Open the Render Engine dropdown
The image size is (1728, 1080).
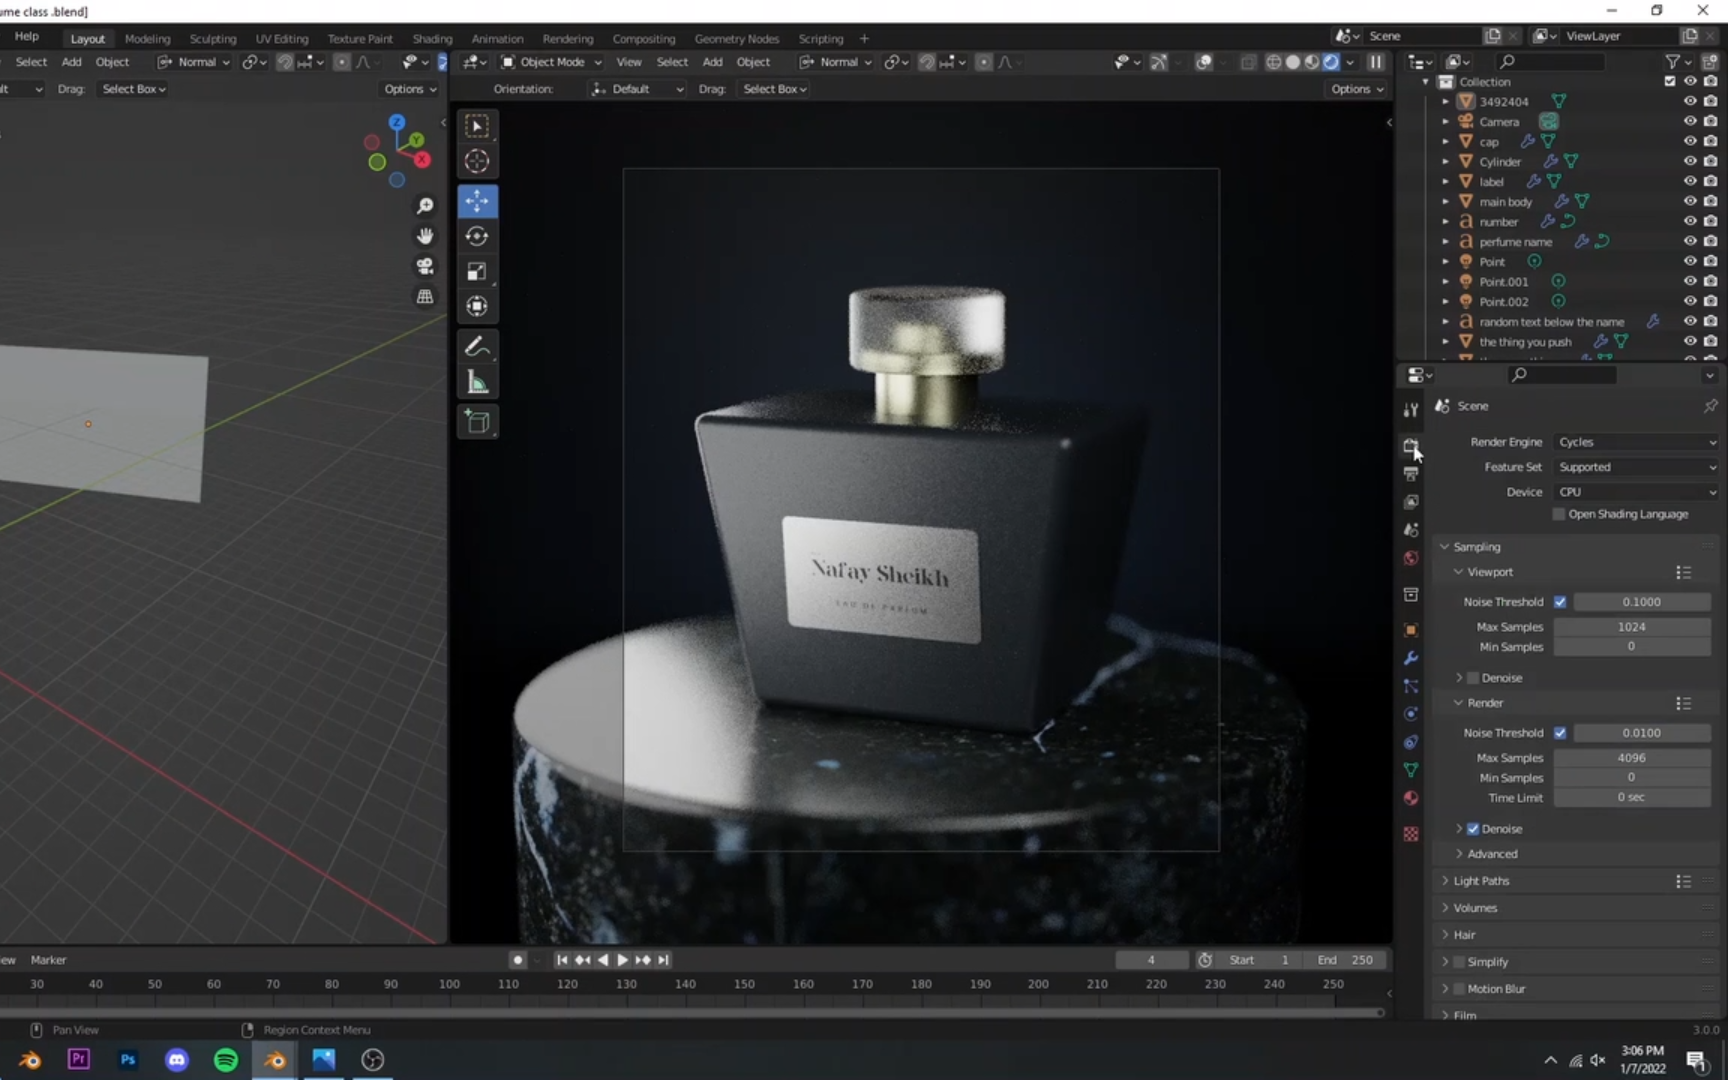[x=1635, y=441]
